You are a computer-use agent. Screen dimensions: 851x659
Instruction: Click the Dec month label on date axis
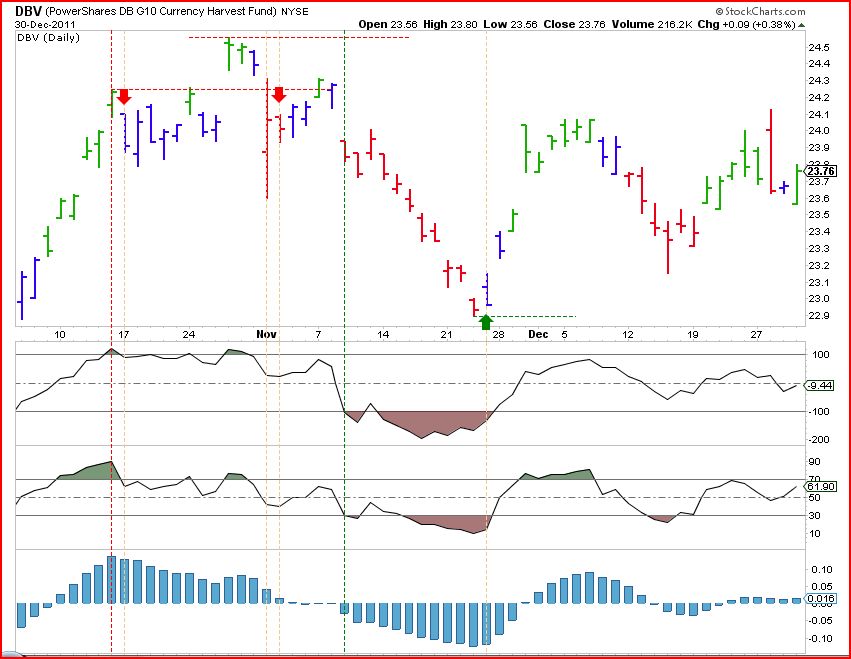[538, 334]
